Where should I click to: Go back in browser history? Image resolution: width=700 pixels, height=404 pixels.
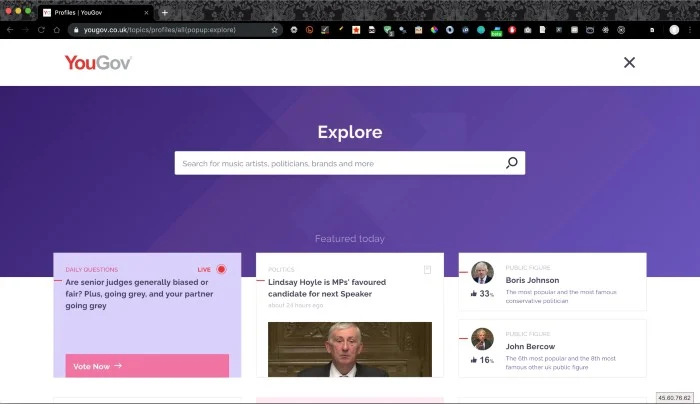pos(10,30)
